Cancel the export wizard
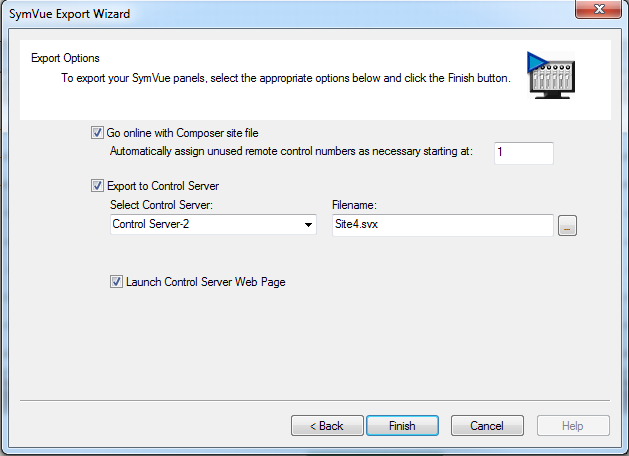This screenshot has width=629, height=456. tap(487, 426)
